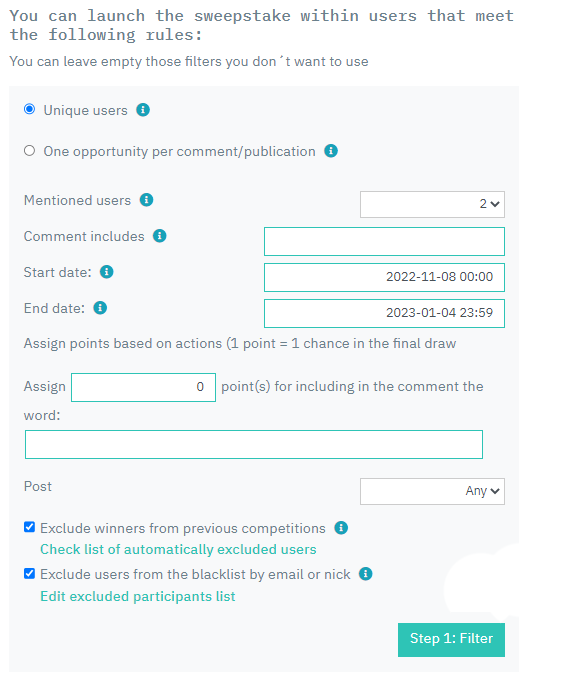Open the Mentioned users number dropdown
584x676 pixels.
tap(432, 204)
